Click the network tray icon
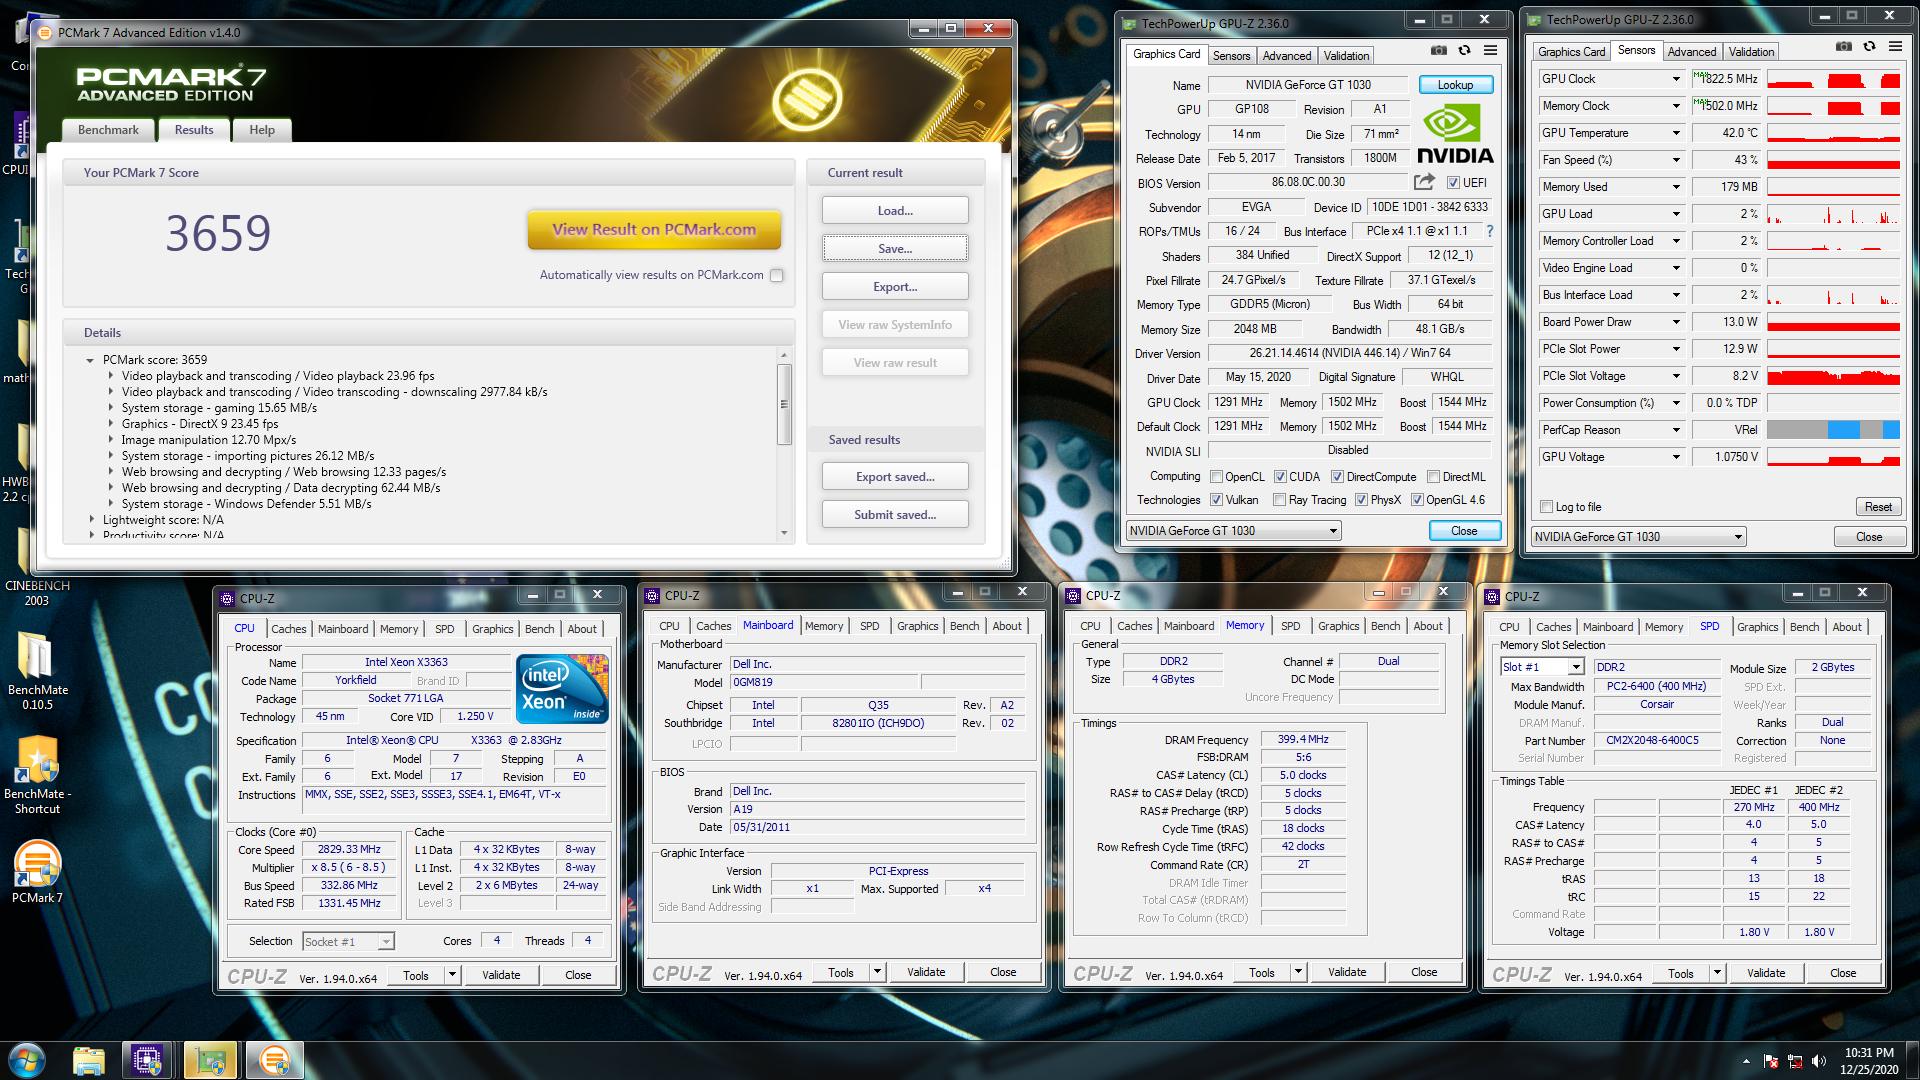The height and width of the screenshot is (1080, 1920). [1795, 1061]
